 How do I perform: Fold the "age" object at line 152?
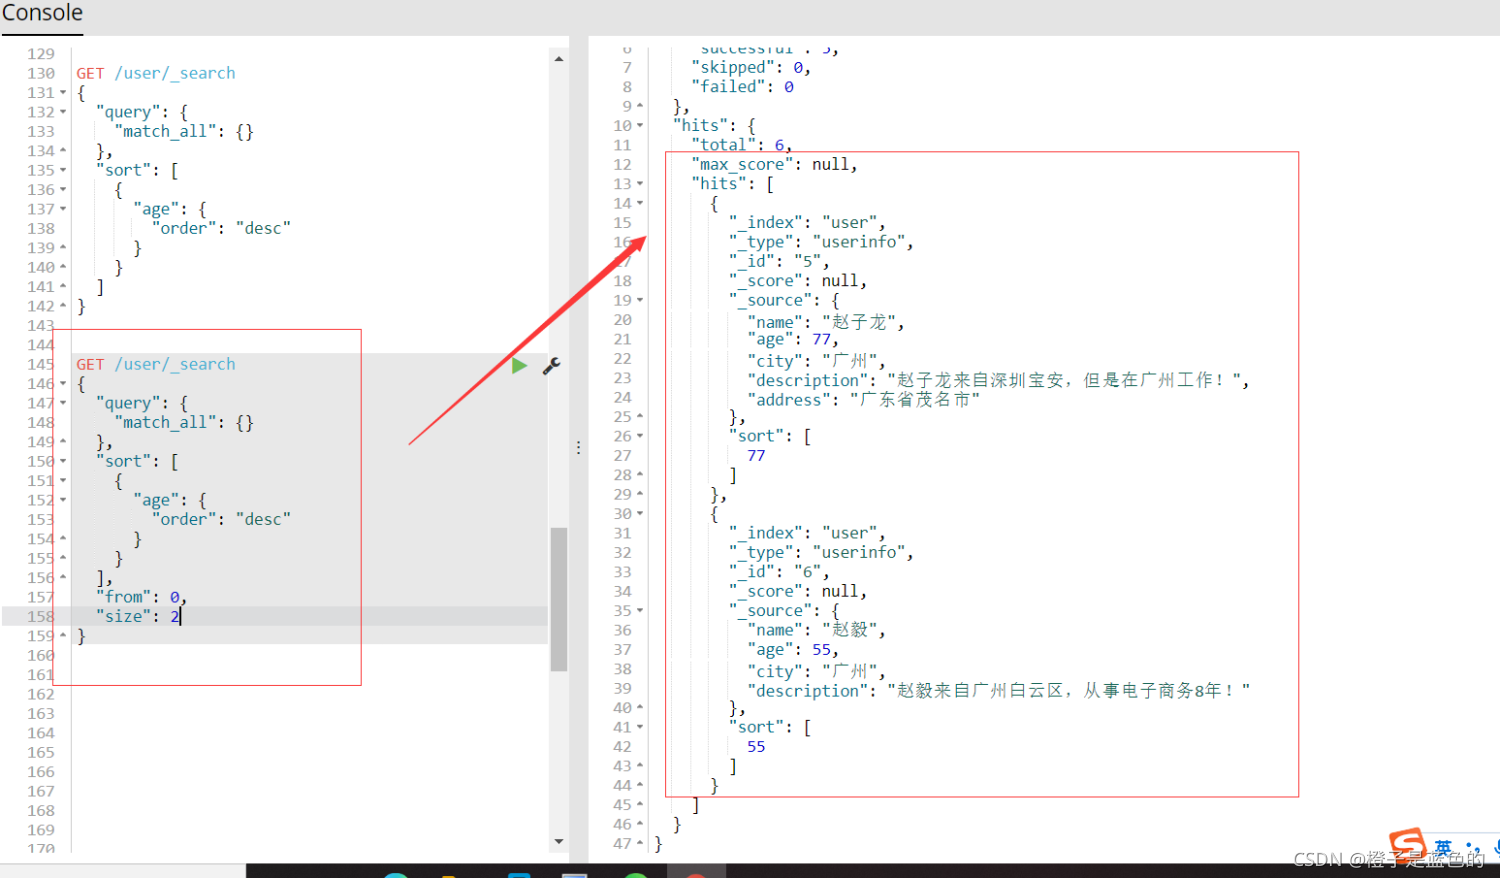tap(63, 500)
